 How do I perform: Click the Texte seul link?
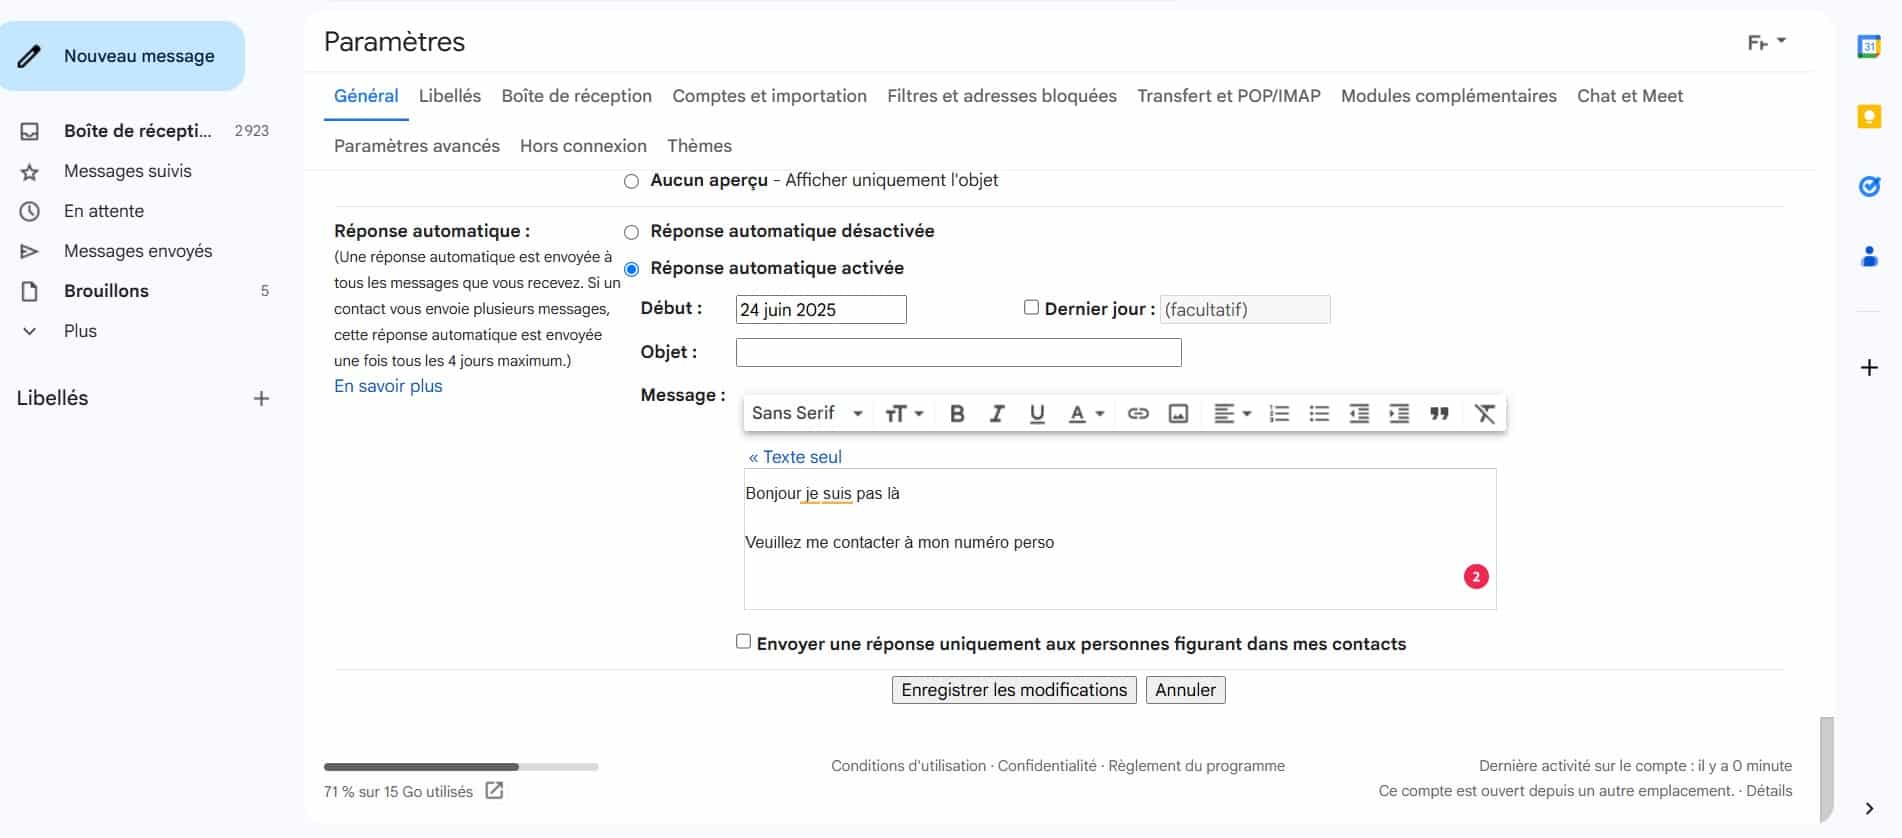click(x=795, y=457)
